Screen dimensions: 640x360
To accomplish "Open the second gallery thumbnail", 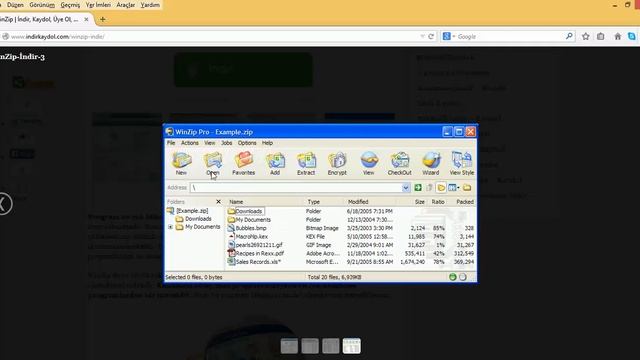I will tap(310, 346).
